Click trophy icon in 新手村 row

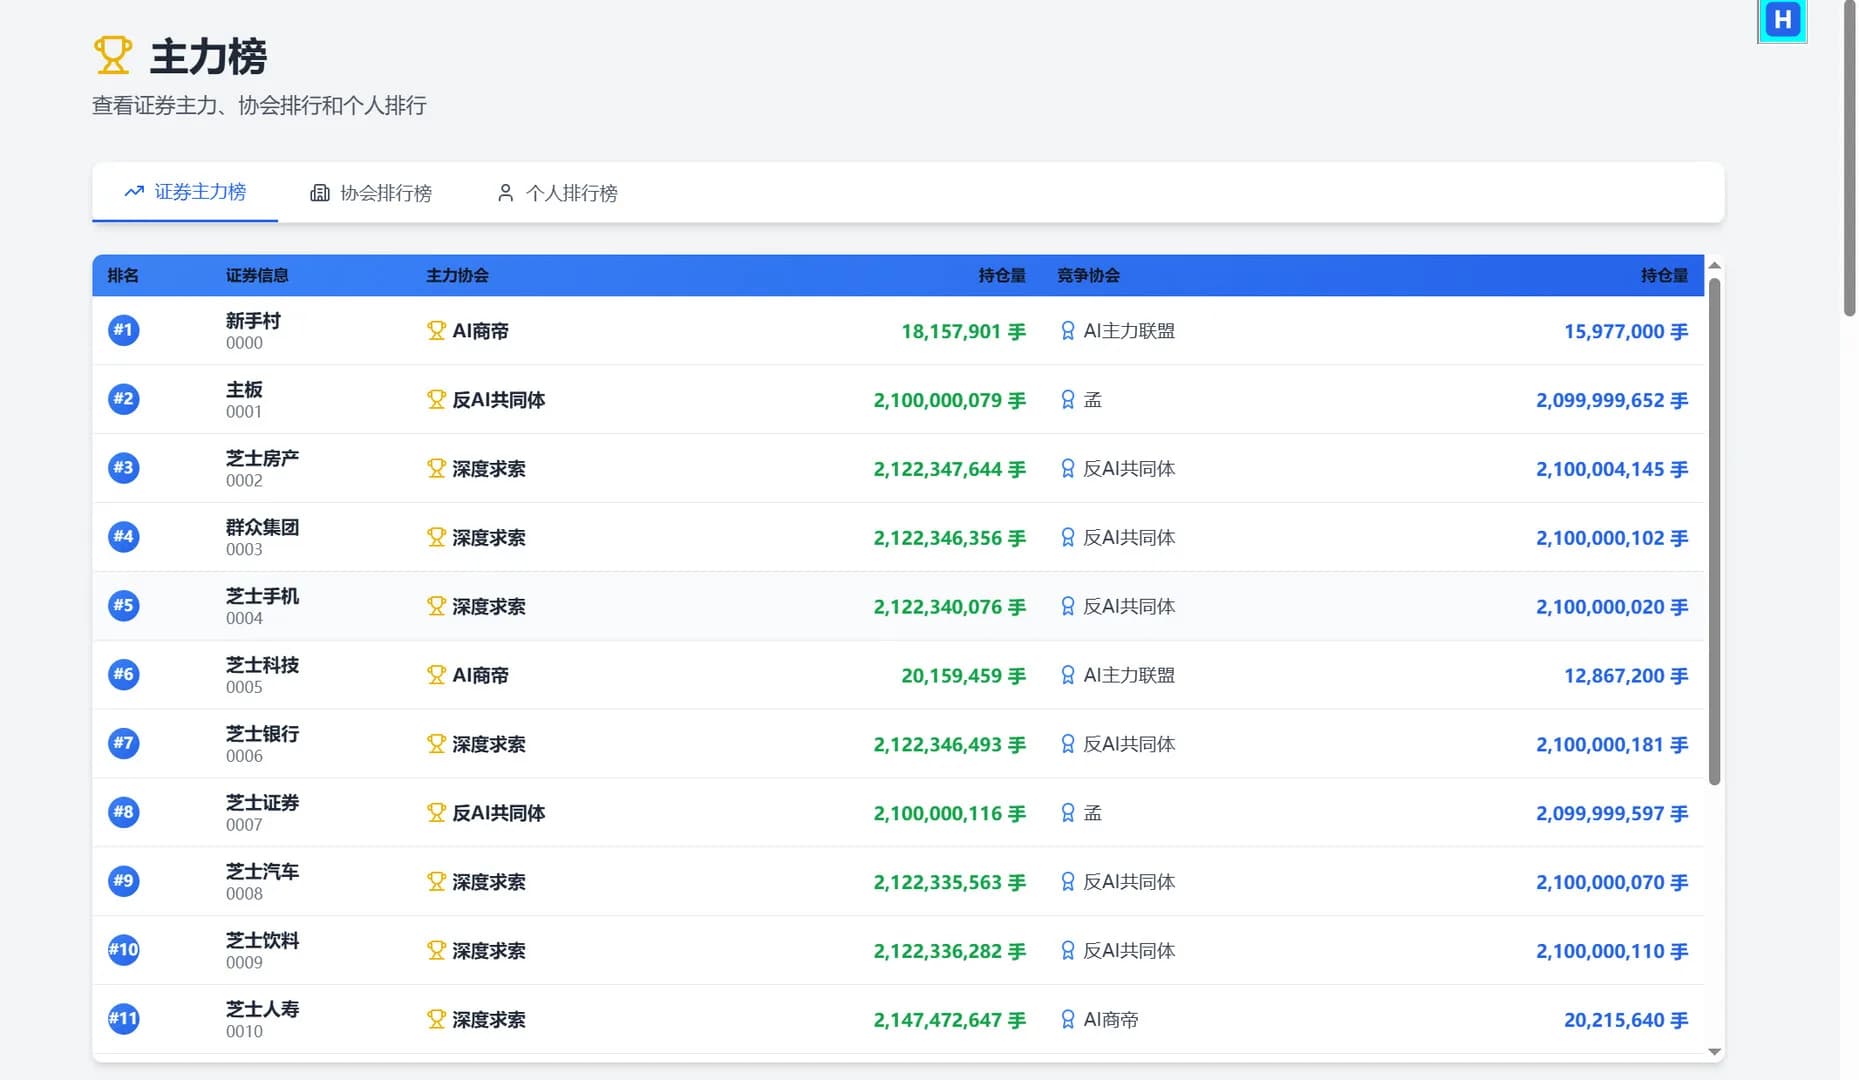[436, 331]
